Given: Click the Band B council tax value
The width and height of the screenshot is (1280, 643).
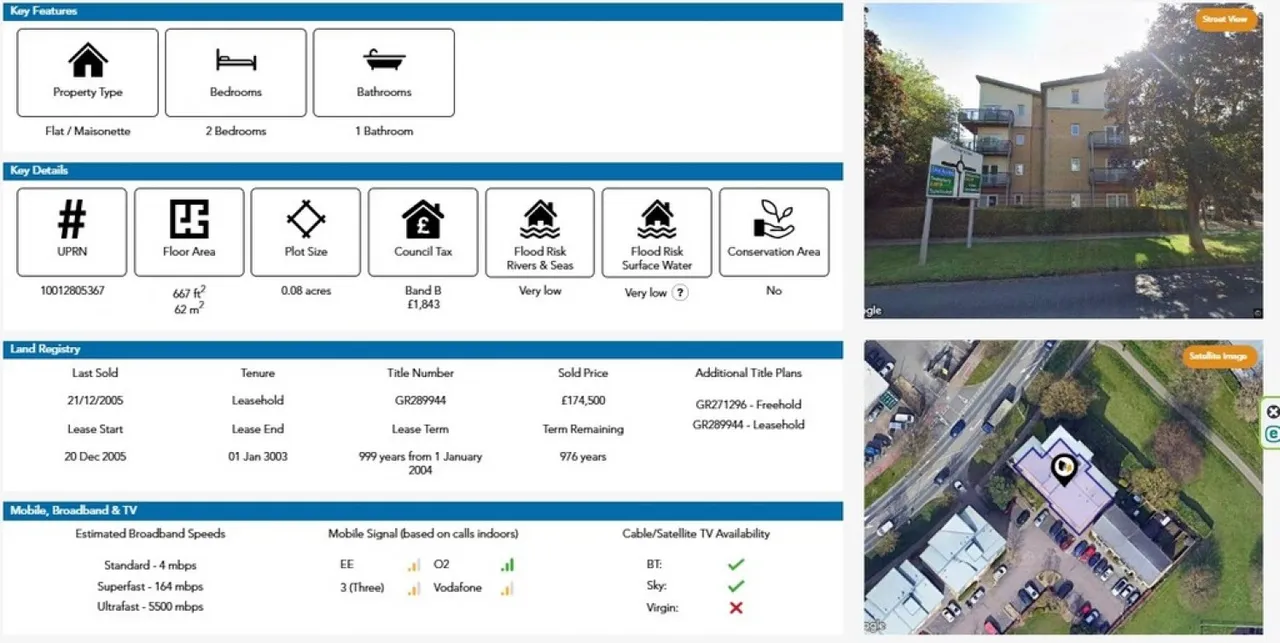Looking at the screenshot, I should click(423, 291).
